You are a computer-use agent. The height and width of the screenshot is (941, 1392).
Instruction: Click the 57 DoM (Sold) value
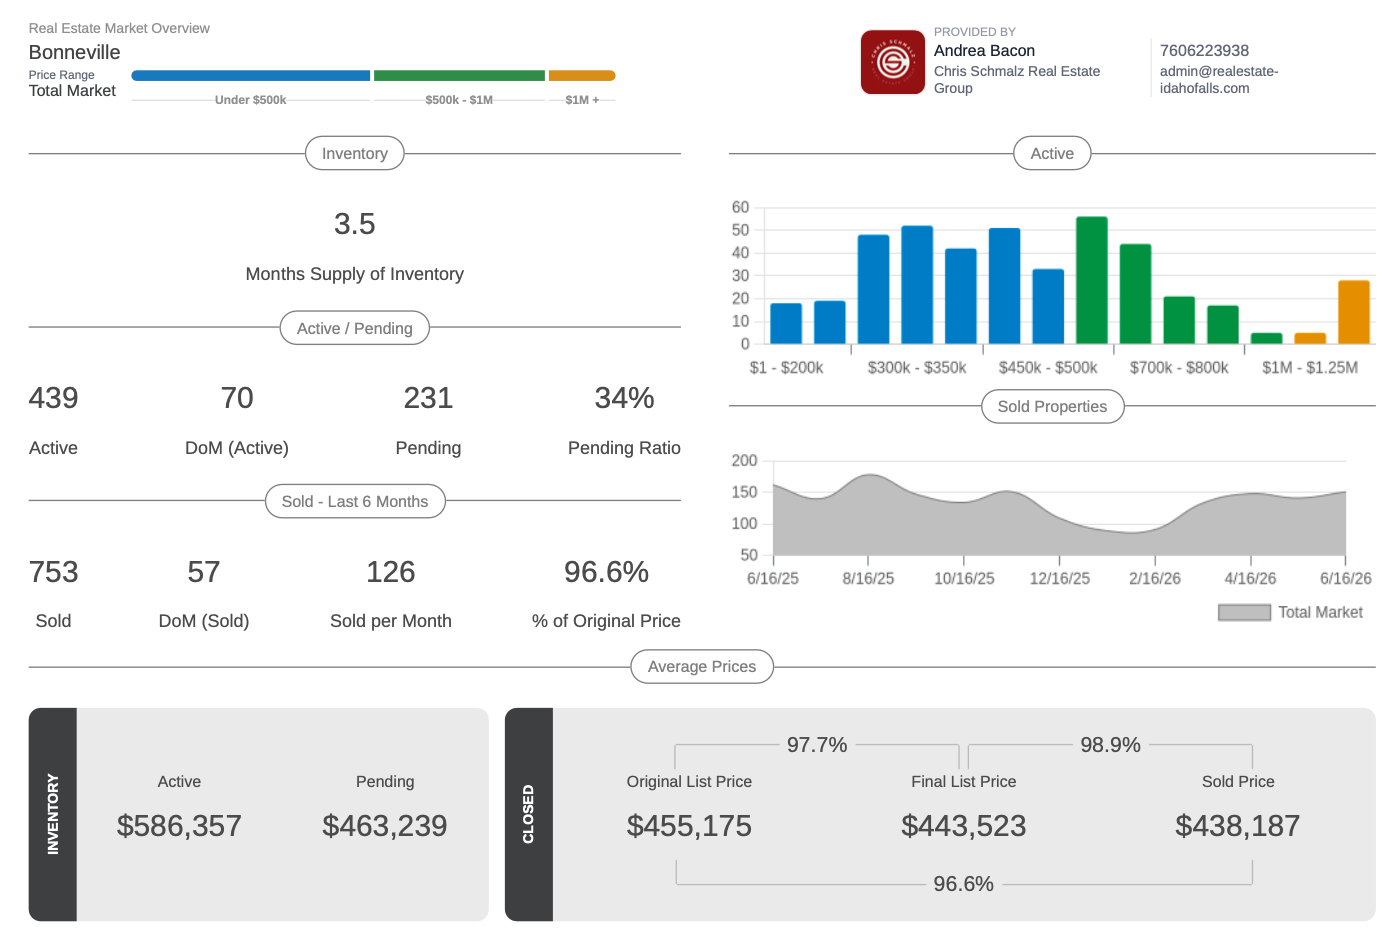(x=204, y=572)
